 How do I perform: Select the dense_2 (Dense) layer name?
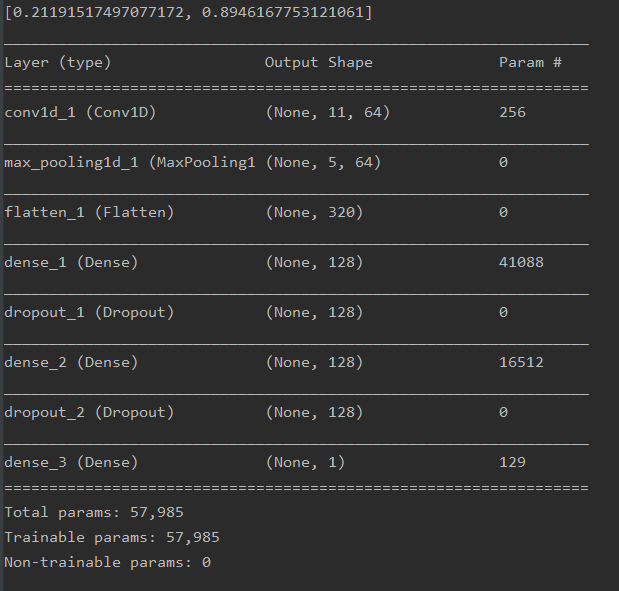click(71, 362)
